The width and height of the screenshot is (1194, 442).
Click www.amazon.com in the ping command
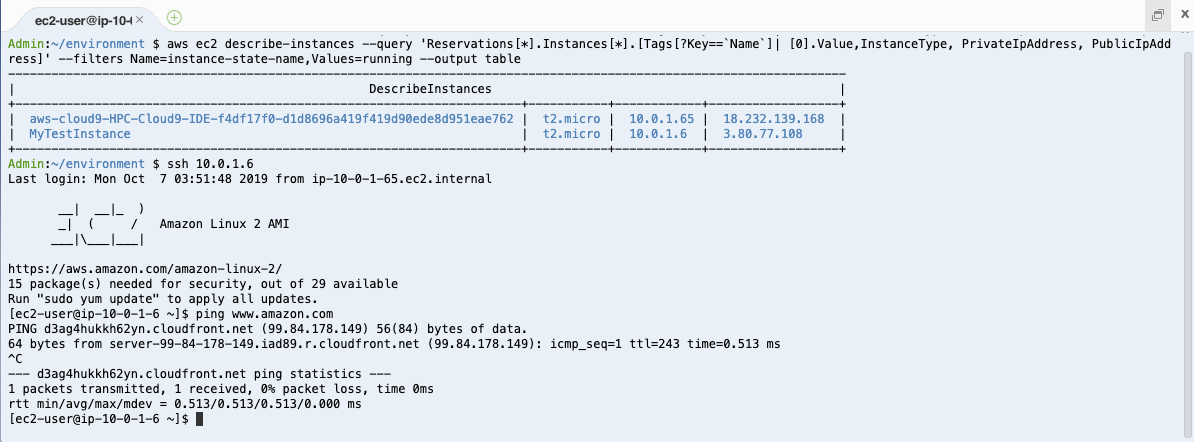point(283,314)
